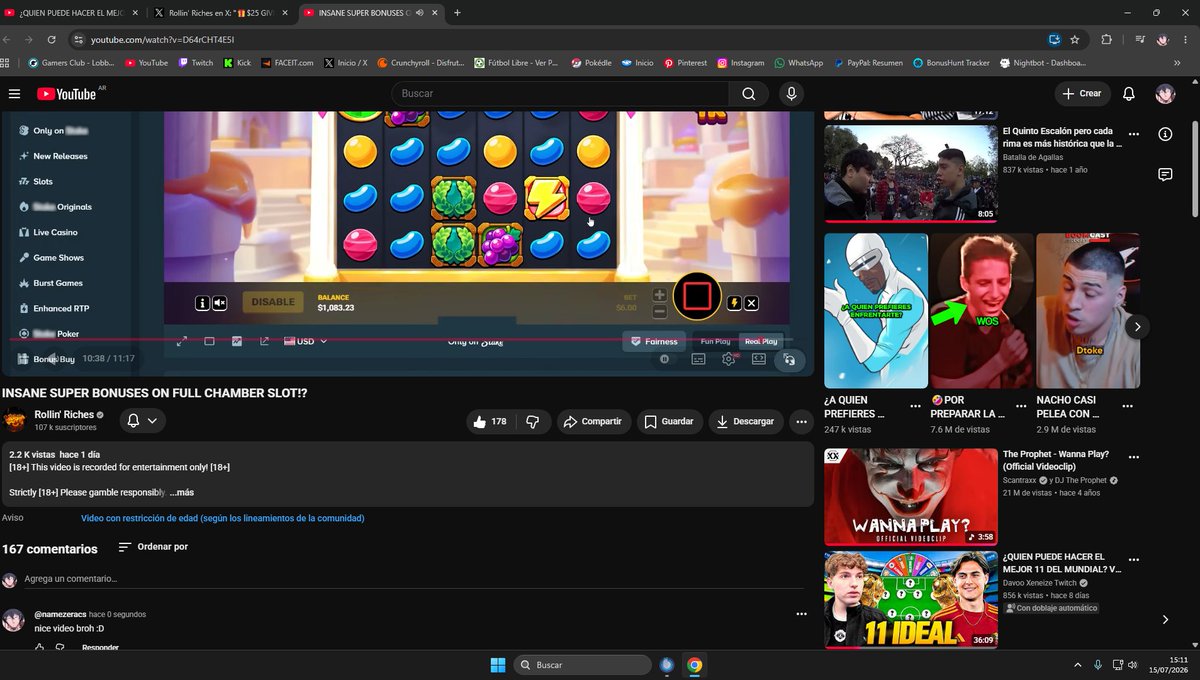1200x680 pixels.
Task: Open the BonusHunt Tracker bookmark
Action: pos(951,62)
